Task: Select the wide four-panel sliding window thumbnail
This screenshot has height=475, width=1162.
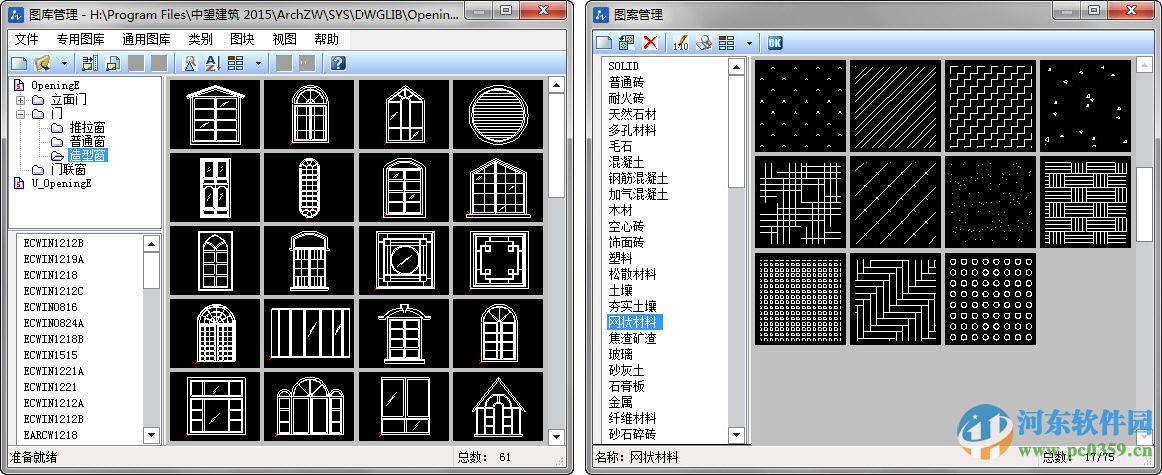Action: click(309, 333)
